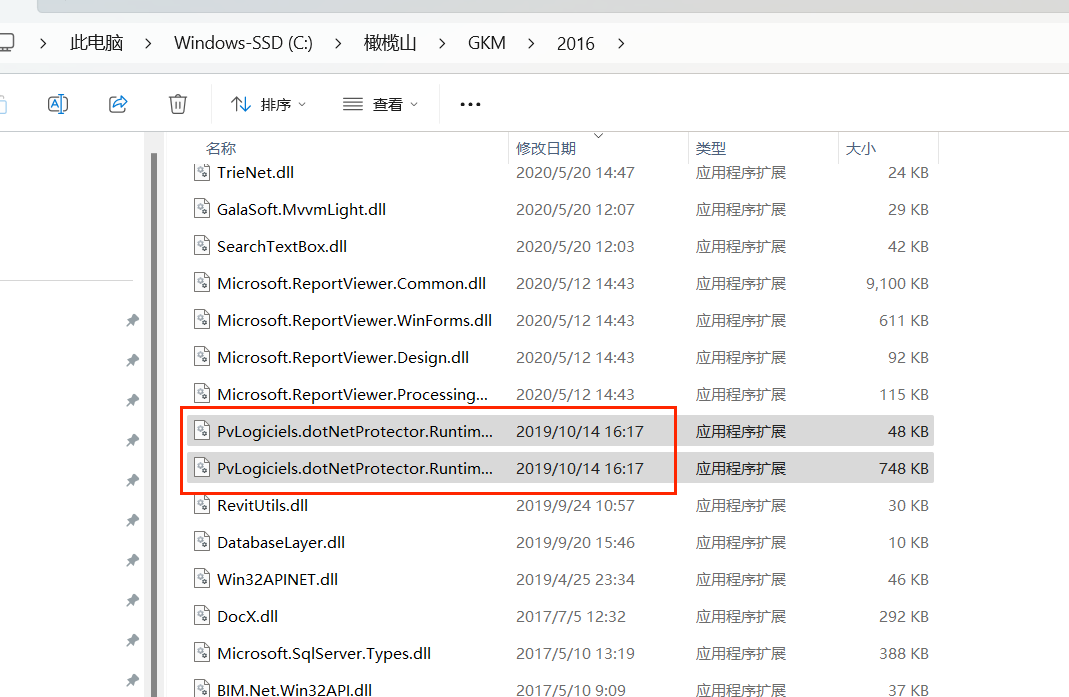Click the Delete trash can icon
Image resolution: width=1069 pixels, height=697 pixels.
(x=177, y=104)
